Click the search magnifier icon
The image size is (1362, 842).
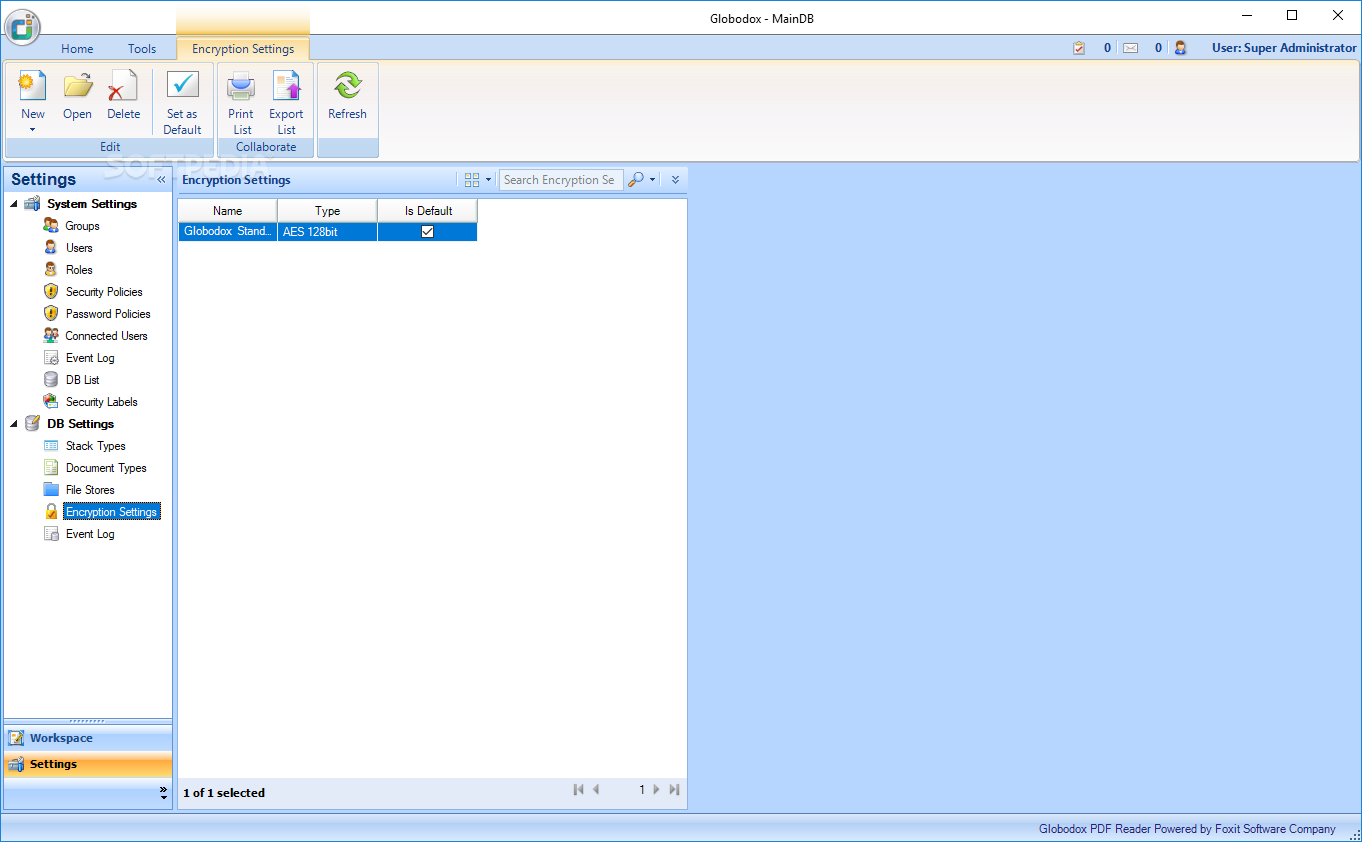pos(636,180)
